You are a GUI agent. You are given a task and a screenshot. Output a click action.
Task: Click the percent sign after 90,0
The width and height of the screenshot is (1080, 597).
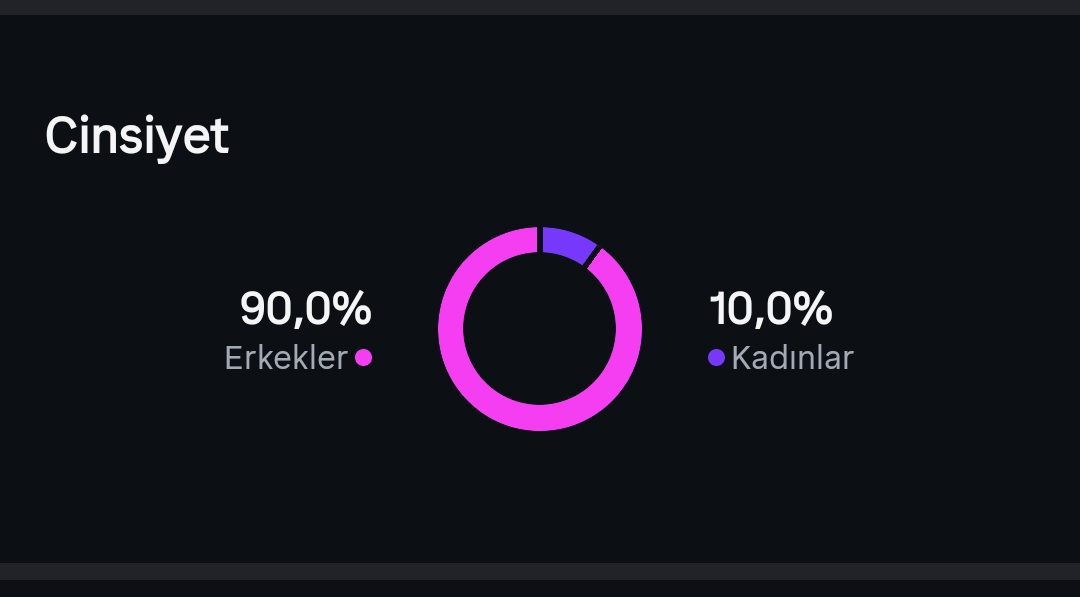pyautogui.click(x=355, y=308)
